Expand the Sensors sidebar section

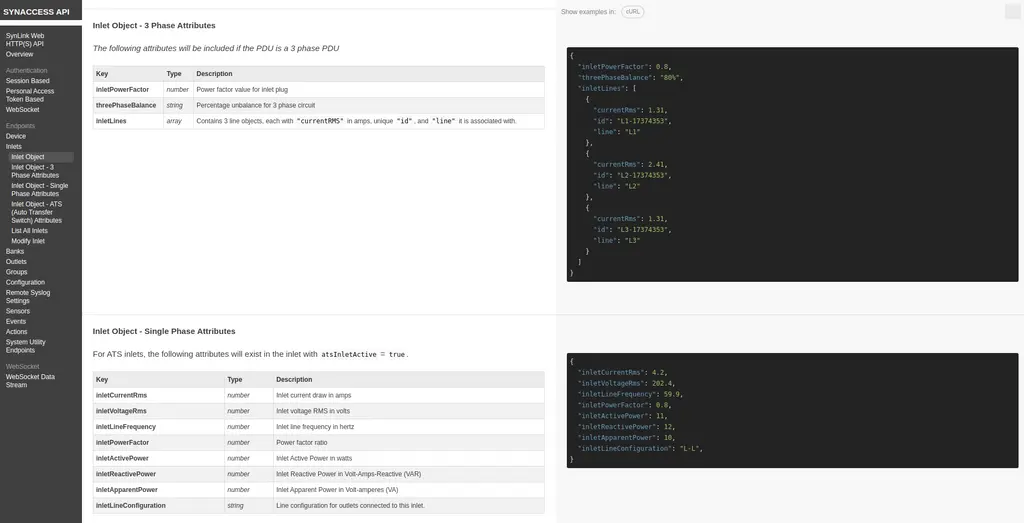[18, 311]
